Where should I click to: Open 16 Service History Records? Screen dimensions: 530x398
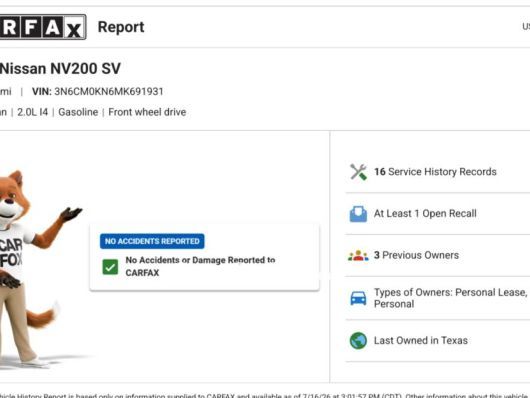click(435, 172)
